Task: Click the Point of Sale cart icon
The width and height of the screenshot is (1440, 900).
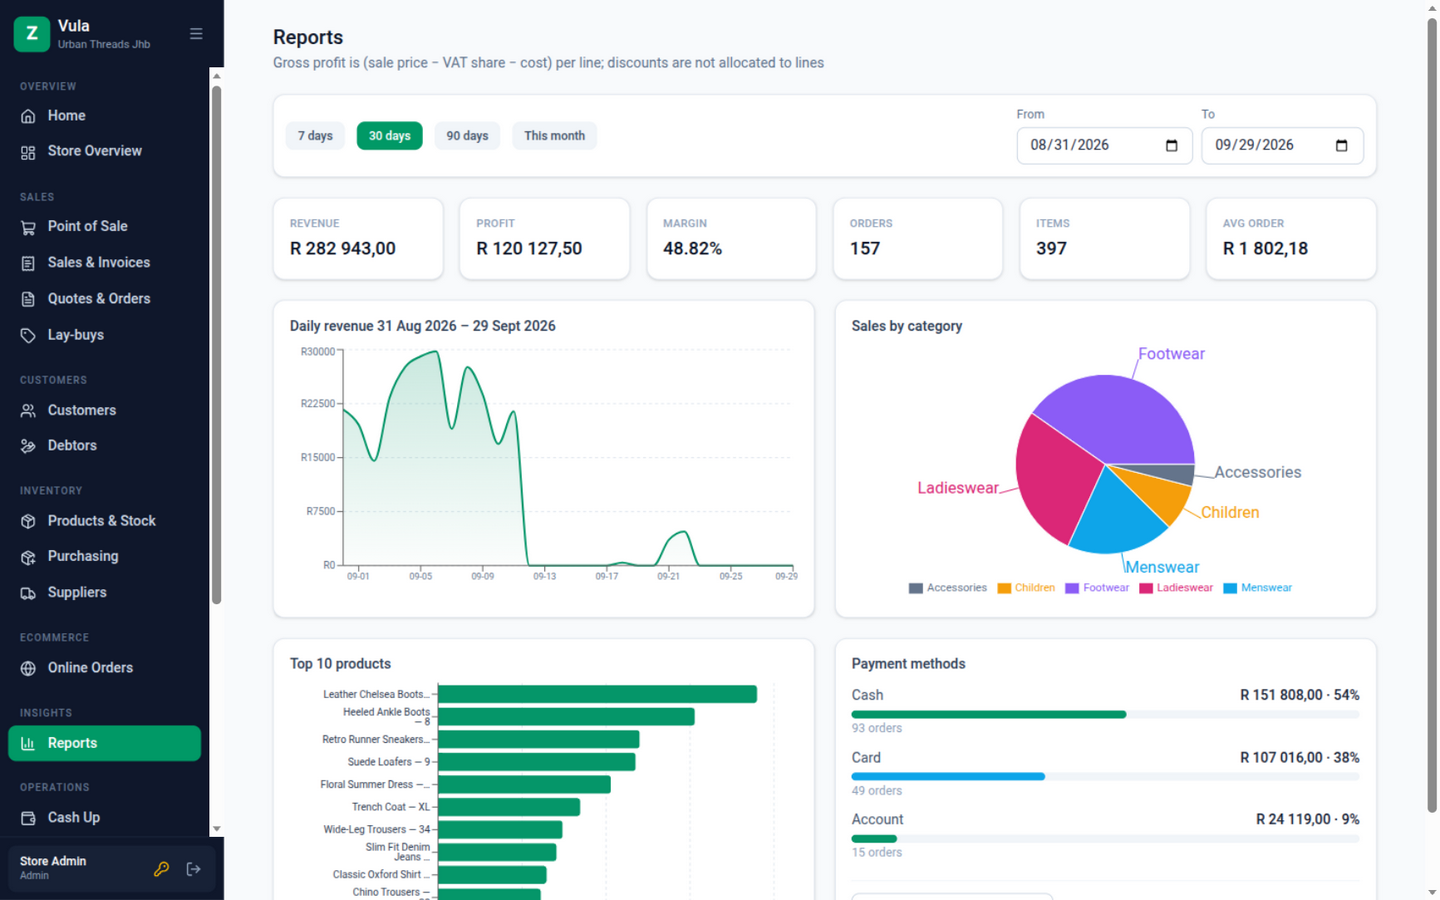Action: point(28,227)
